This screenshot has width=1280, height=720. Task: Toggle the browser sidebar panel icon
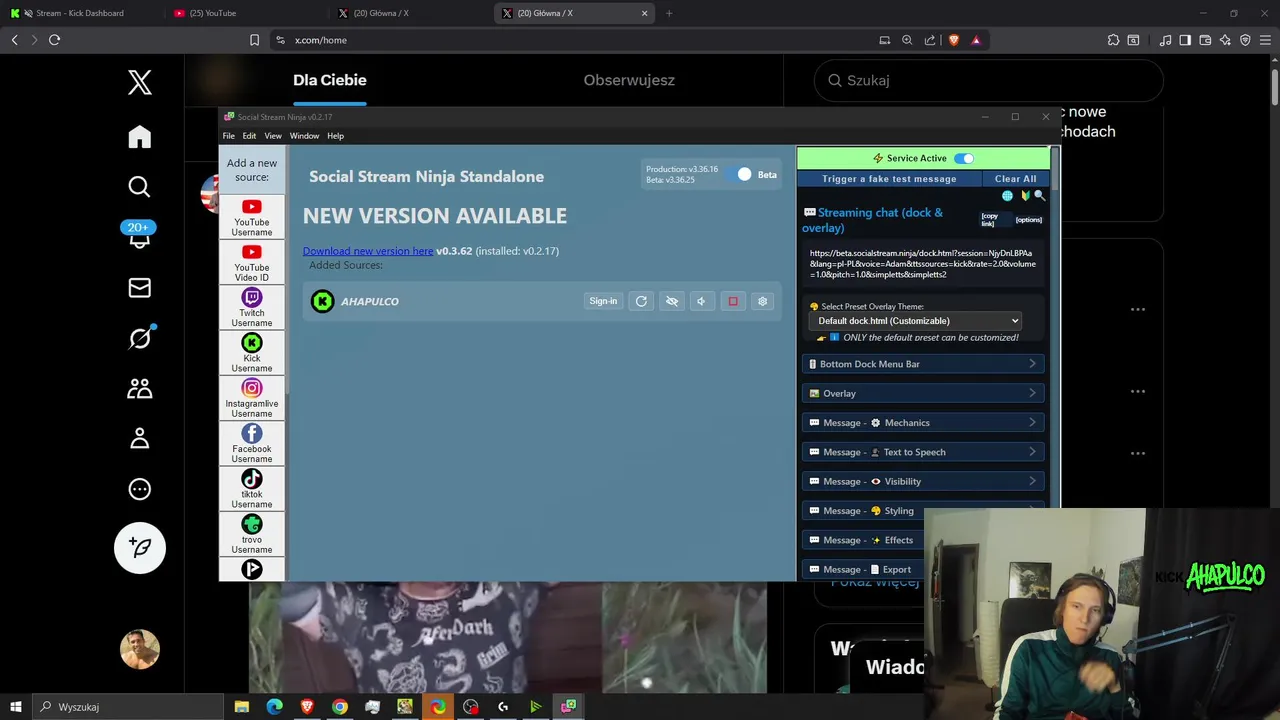point(1185,40)
